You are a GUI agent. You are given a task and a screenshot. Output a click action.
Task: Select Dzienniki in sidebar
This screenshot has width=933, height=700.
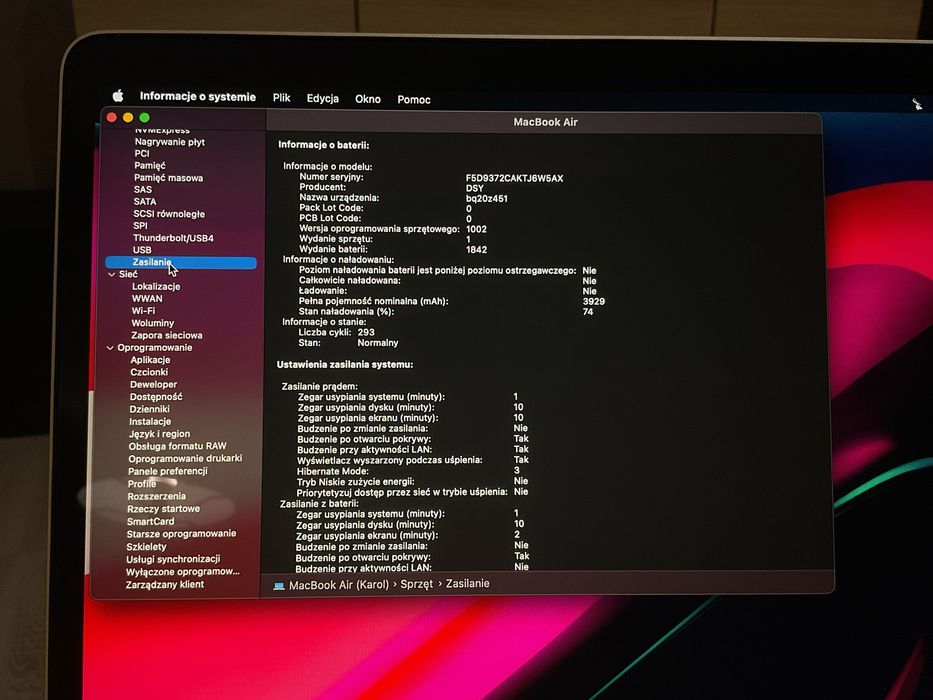pos(149,410)
